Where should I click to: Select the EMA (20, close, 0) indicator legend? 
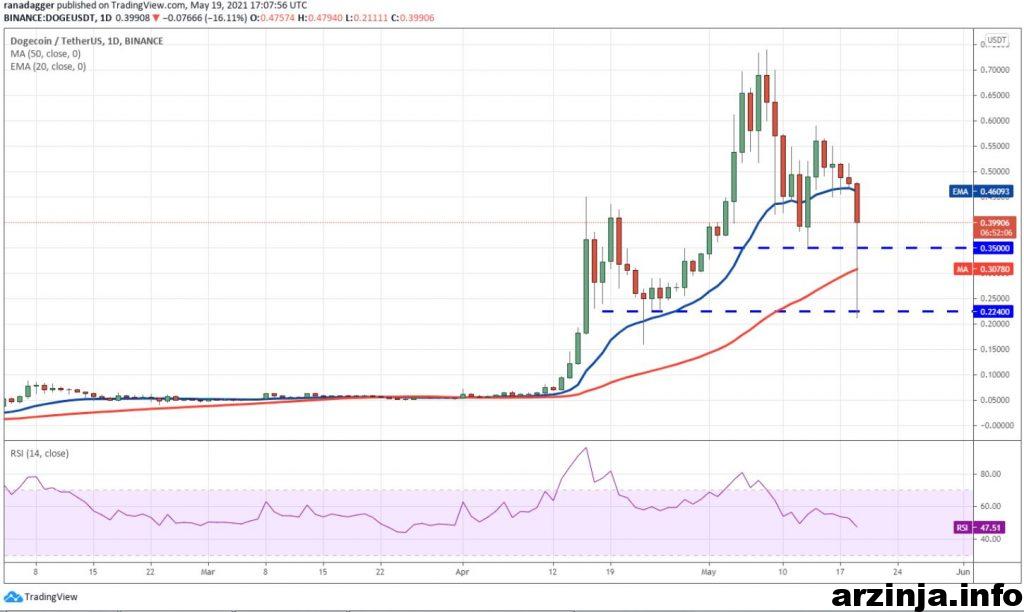coord(48,67)
